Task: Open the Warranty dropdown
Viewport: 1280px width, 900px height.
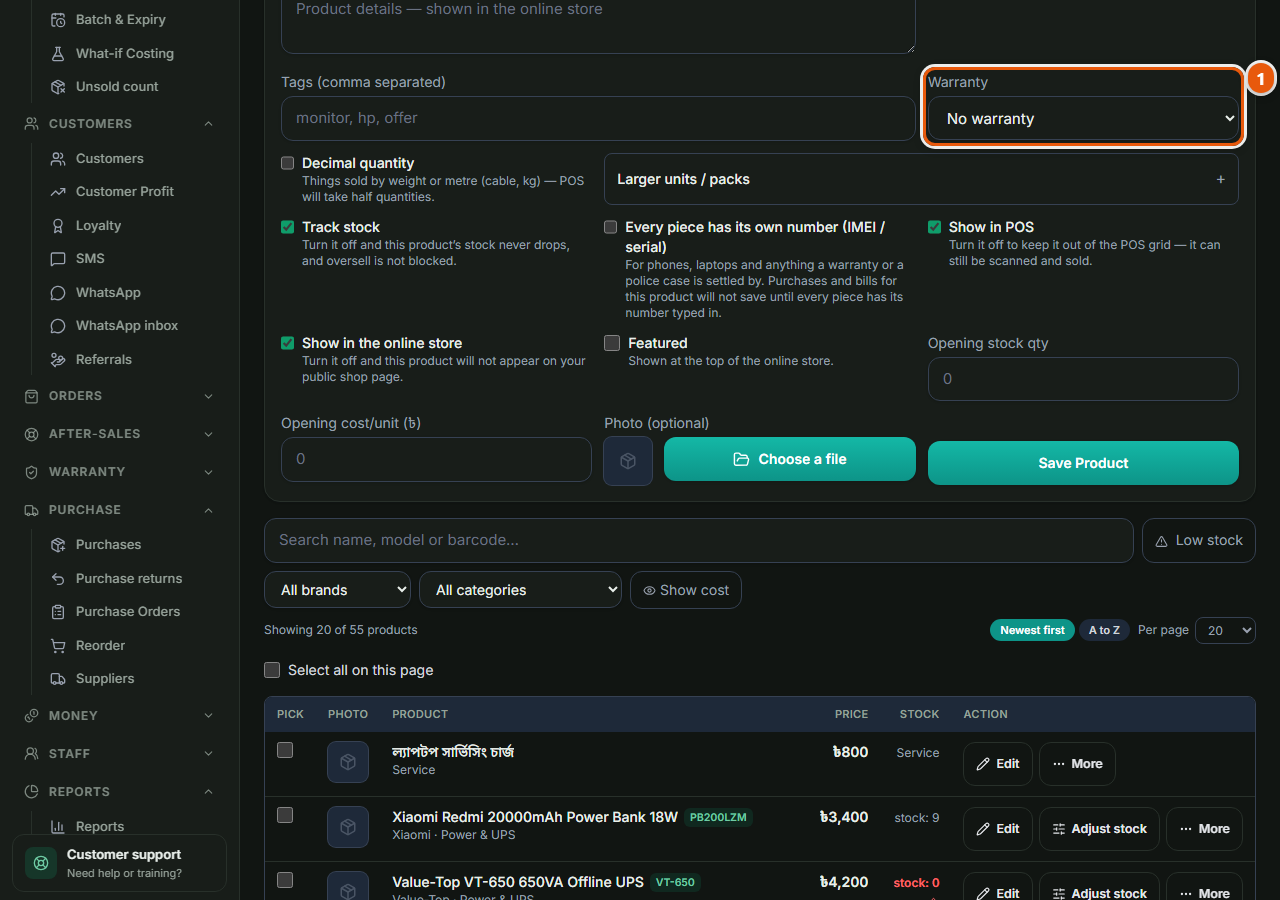Action: pos(1083,118)
